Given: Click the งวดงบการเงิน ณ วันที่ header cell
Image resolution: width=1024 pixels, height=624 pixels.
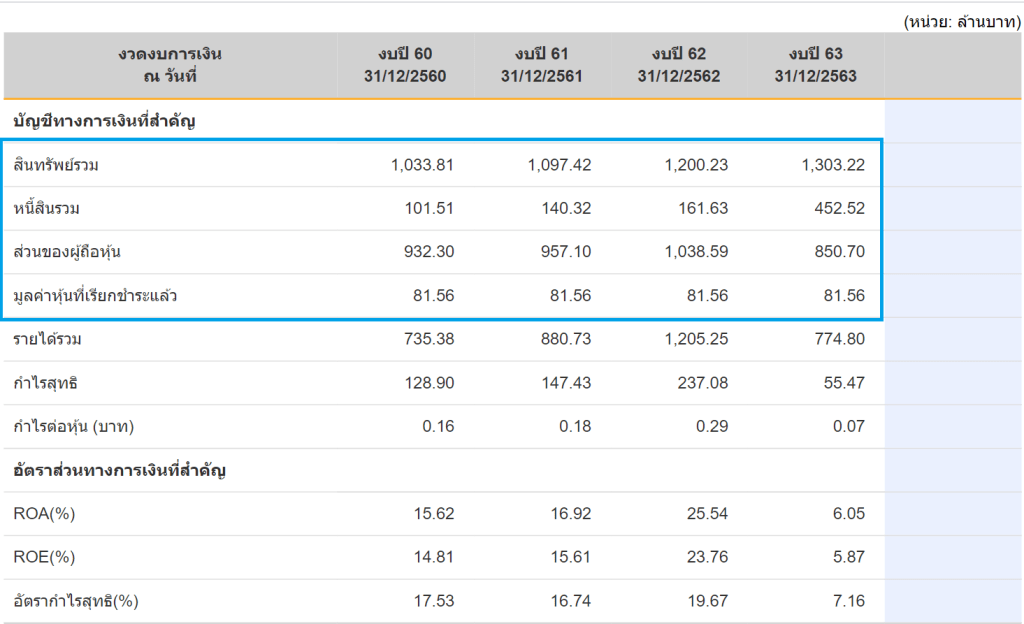Looking at the screenshot, I should [170, 65].
